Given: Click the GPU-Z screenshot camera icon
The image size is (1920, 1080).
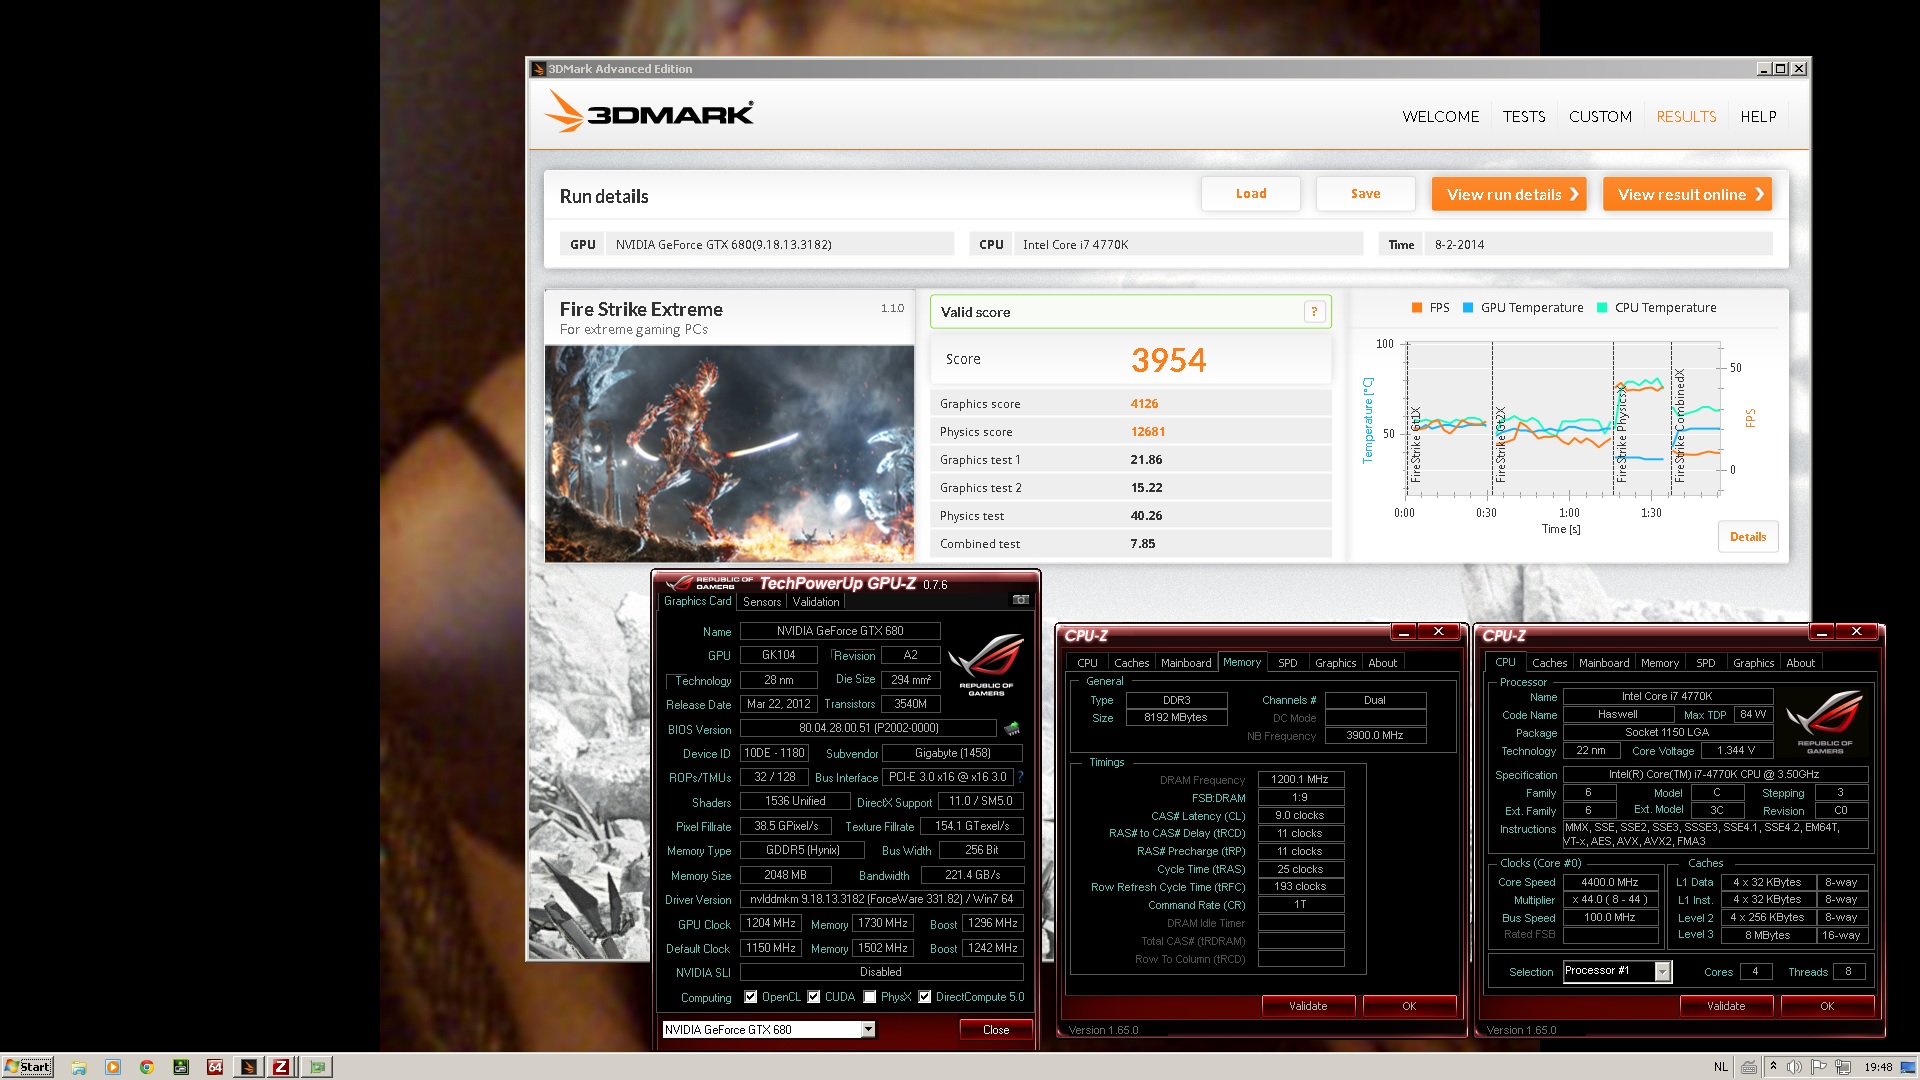Looking at the screenshot, I should (x=1020, y=600).
